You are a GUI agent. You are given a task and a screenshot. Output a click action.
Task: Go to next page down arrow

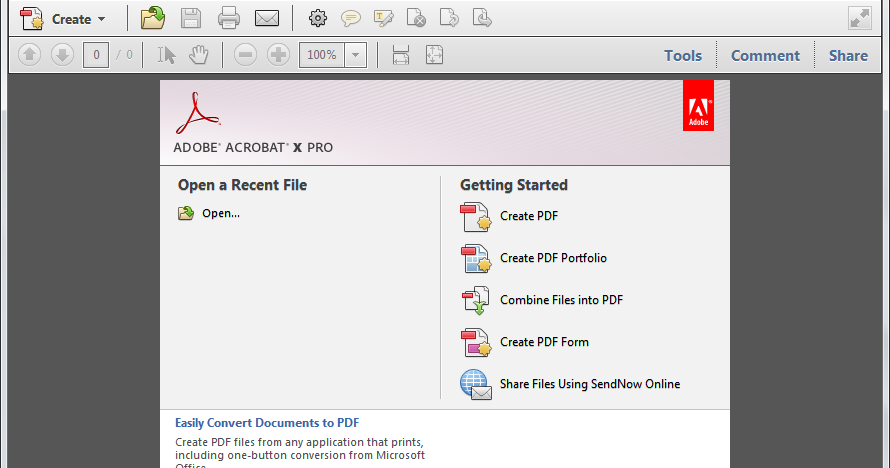click(62, 55)
